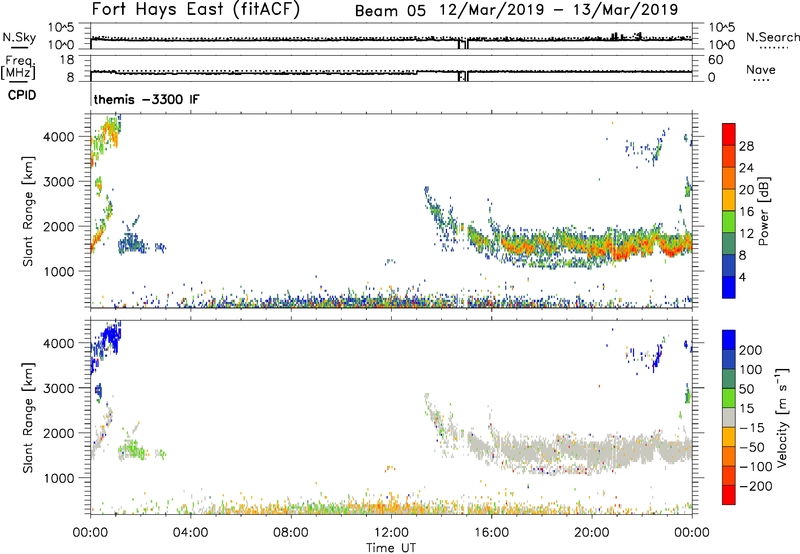Click the green velocity patch near 02:00 UT
The image size is (800, 554).
(x=134, y=451)
